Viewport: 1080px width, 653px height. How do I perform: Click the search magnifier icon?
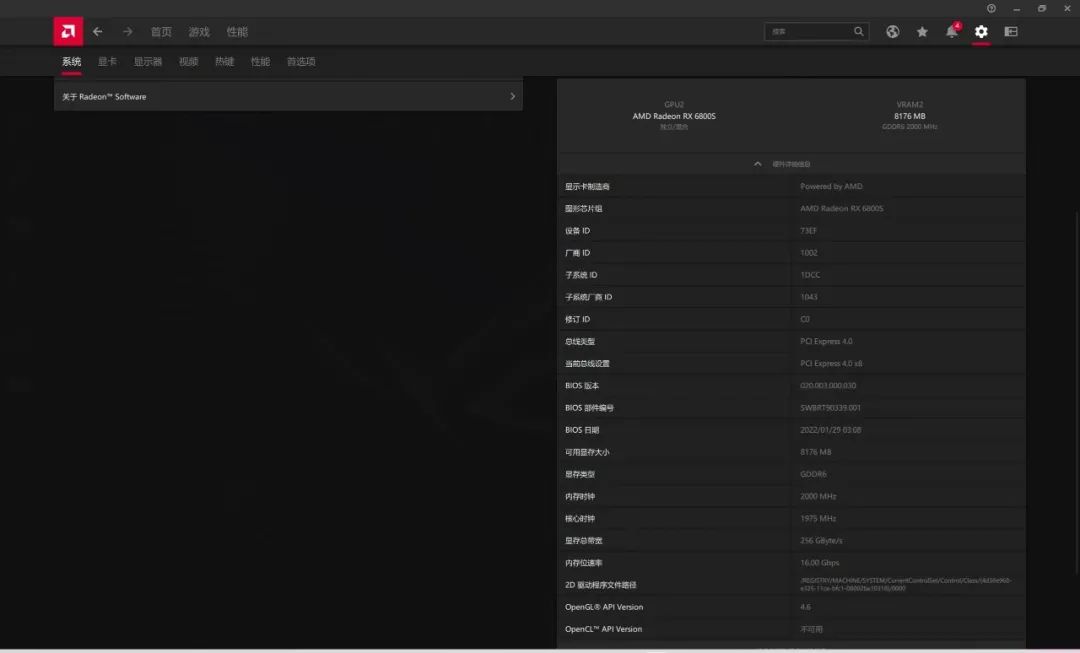point(858,32)
